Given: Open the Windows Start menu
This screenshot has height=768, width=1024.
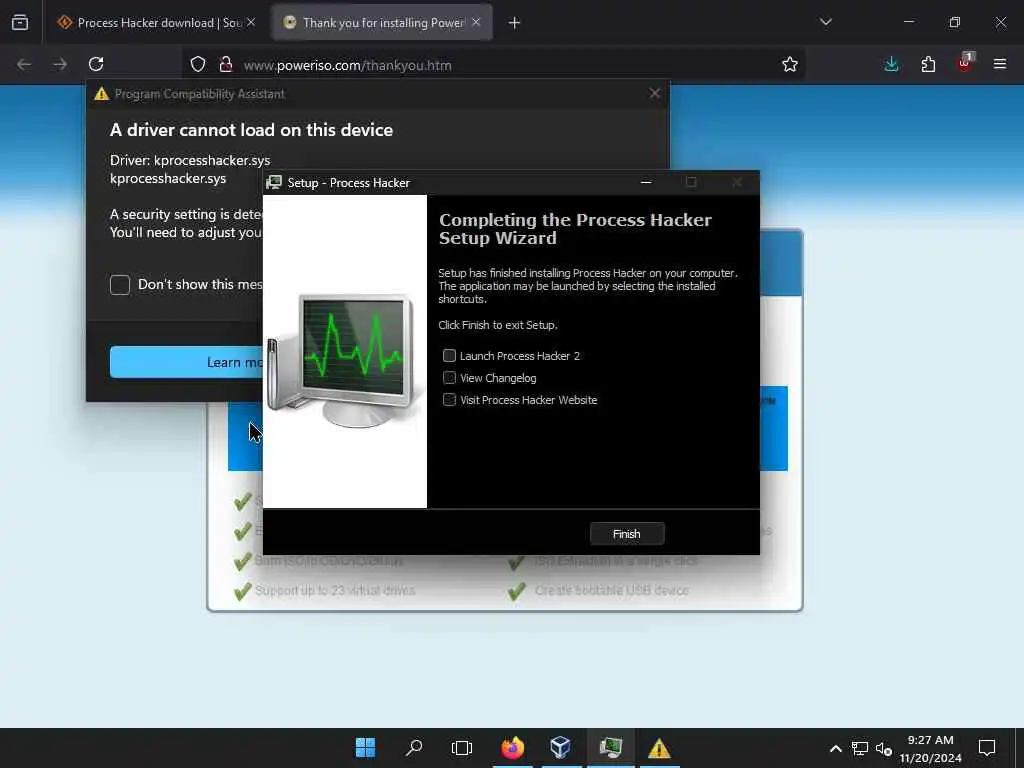Looking at the screenshot, I should [x=365, y=747].
